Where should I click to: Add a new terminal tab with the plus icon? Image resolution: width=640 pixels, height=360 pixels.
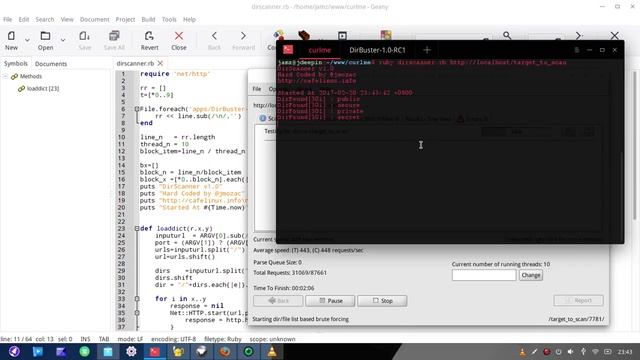click(x=427, y=50)
